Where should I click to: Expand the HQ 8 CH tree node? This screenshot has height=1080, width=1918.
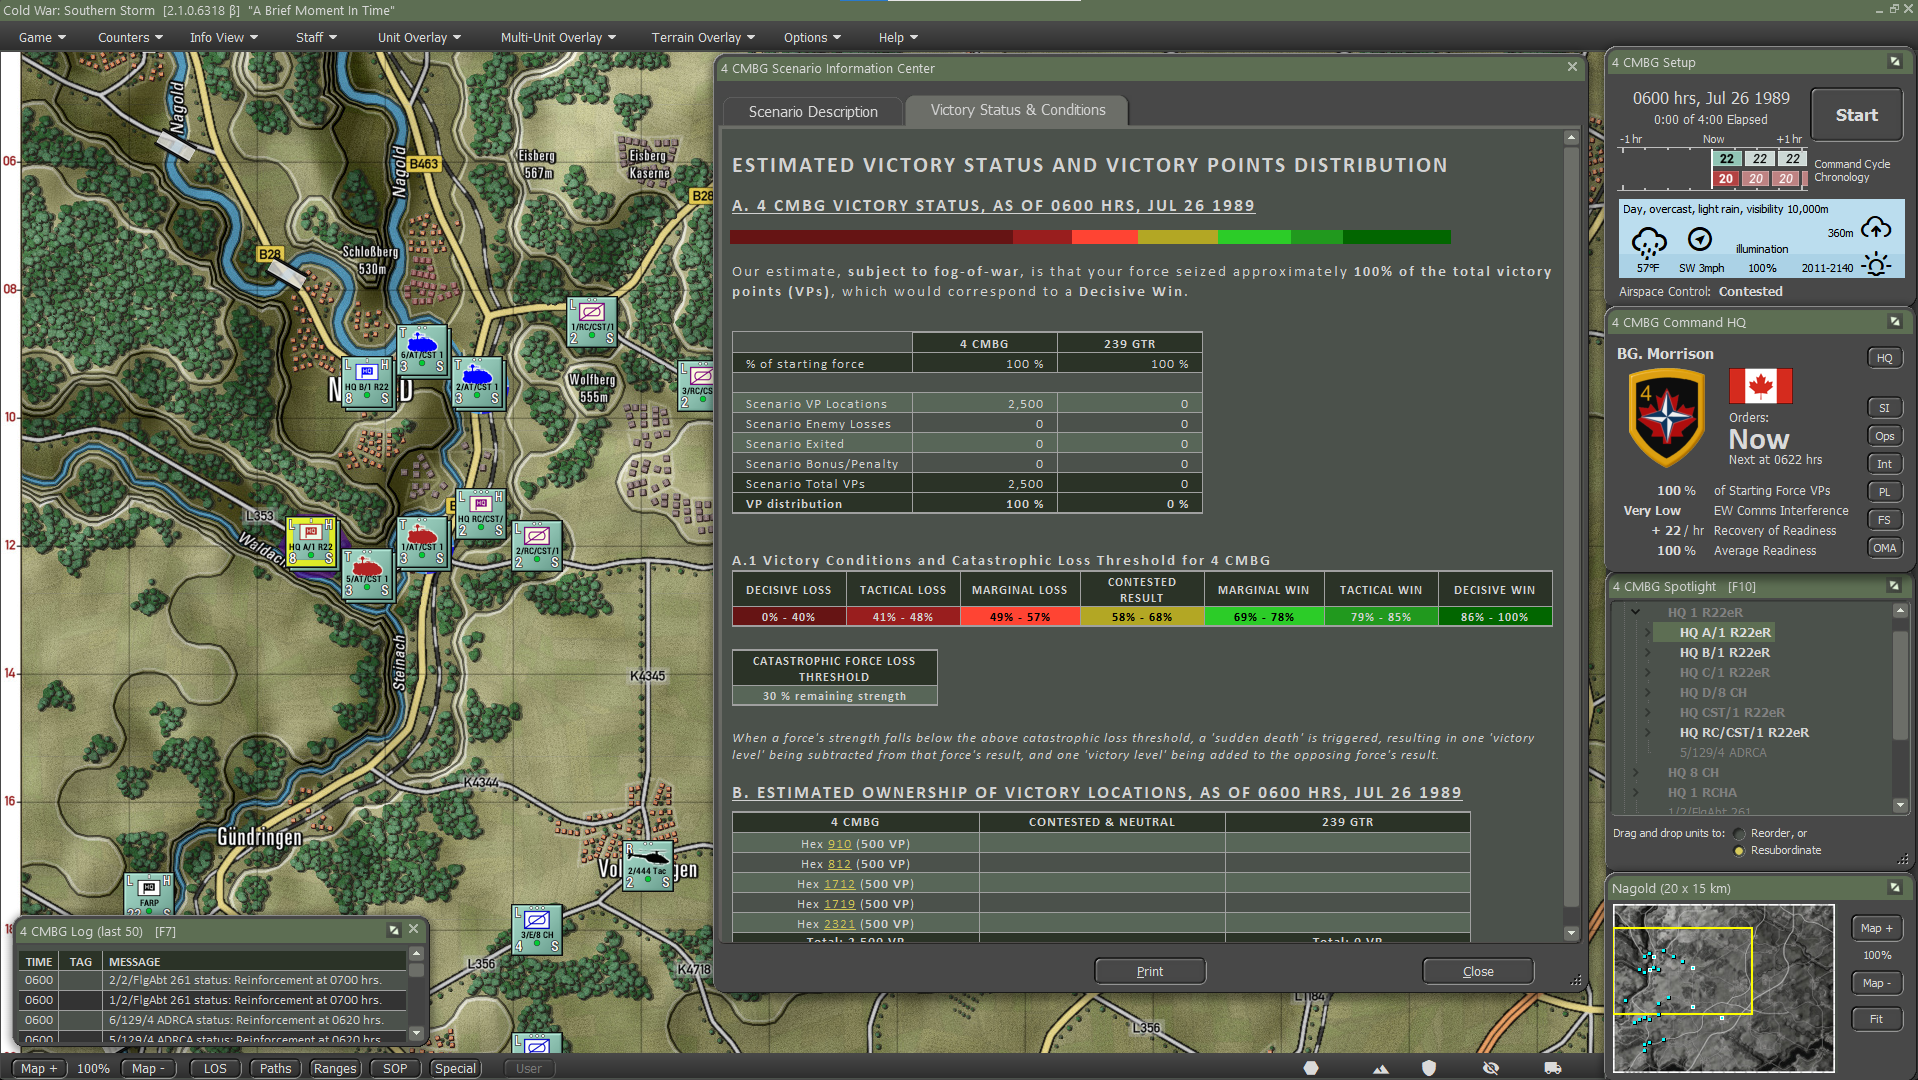[x=1635, y=772]
